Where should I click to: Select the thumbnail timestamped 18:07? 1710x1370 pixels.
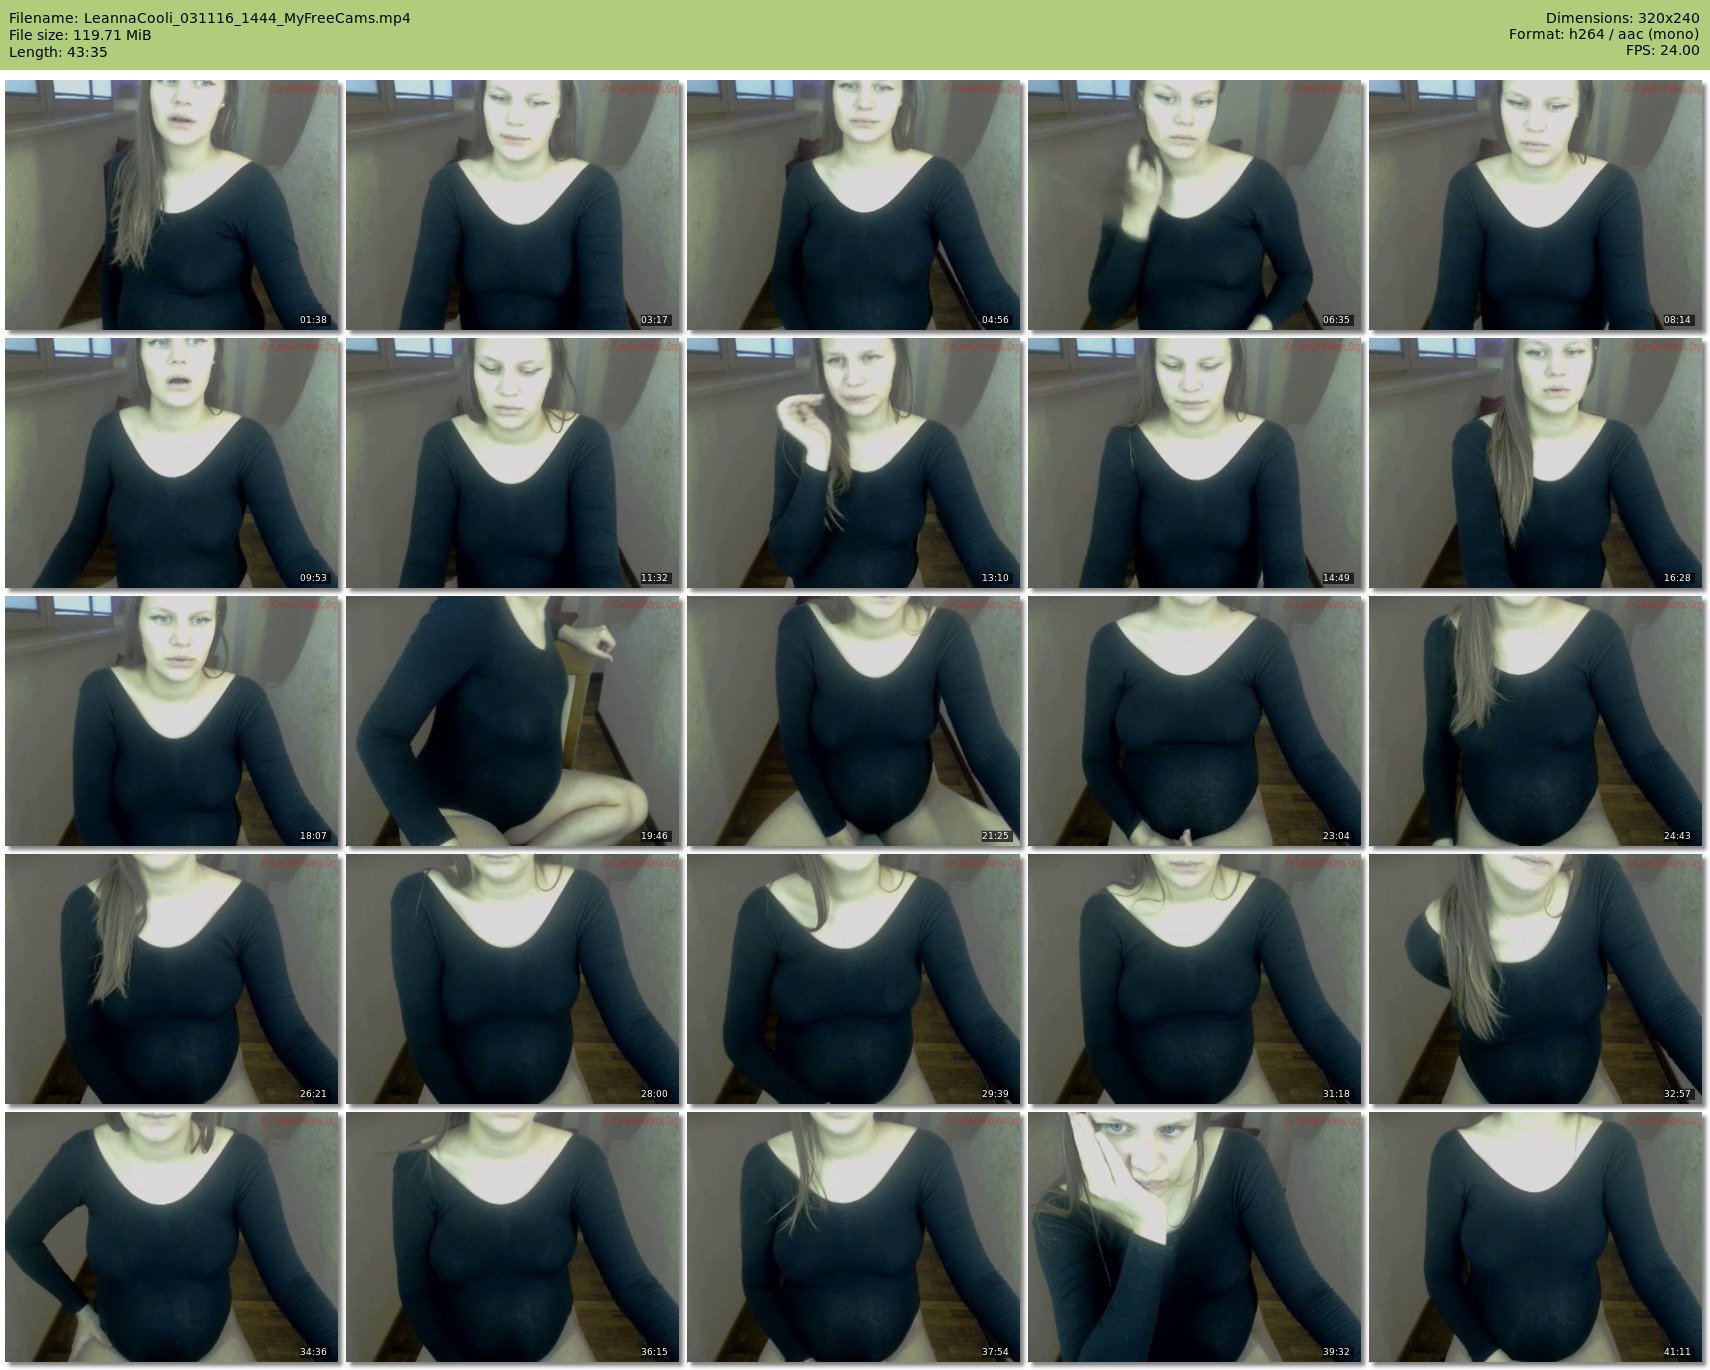pos(172,721)
